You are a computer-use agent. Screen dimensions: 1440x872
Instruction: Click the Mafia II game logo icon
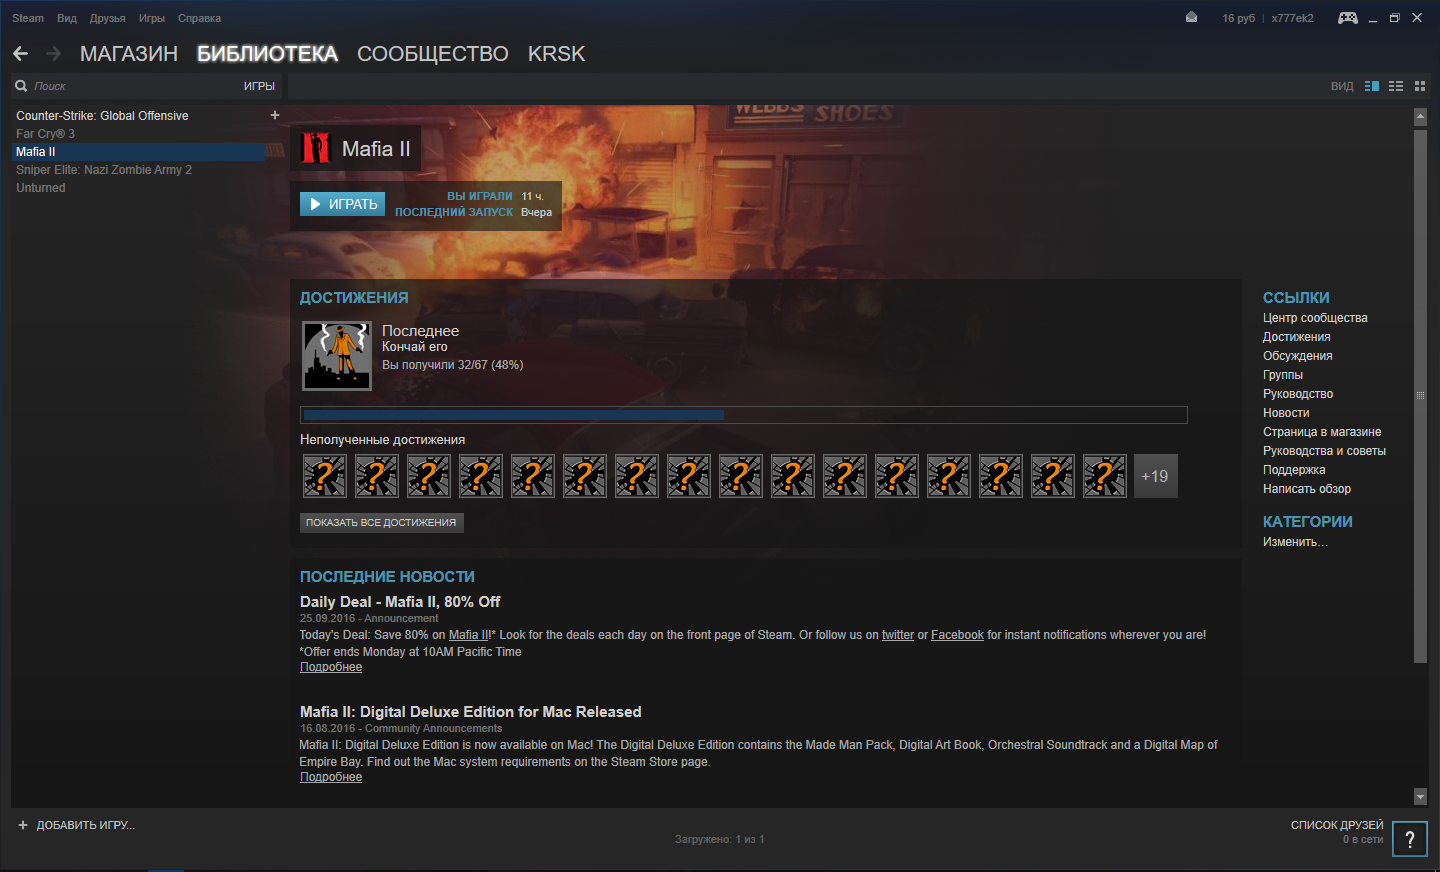(316, 148)
